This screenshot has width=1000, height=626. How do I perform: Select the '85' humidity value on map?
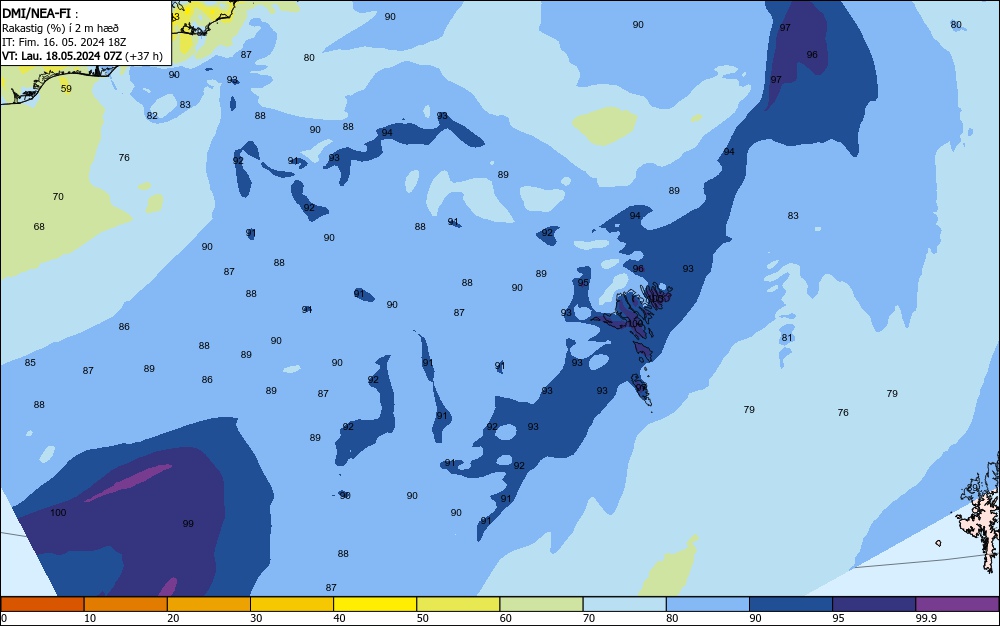(30, 363)
